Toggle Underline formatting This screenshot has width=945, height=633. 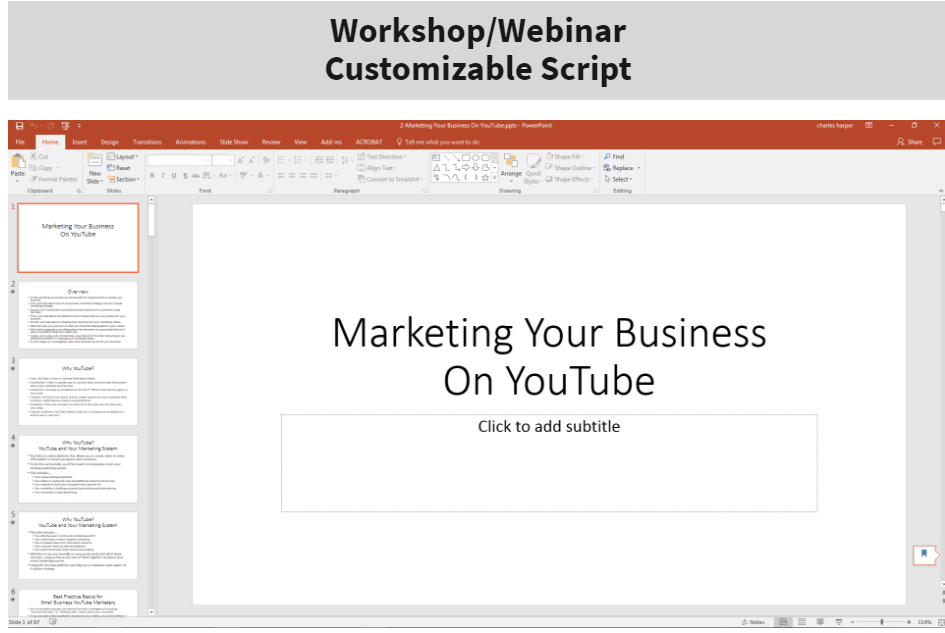tap(174, 176)
